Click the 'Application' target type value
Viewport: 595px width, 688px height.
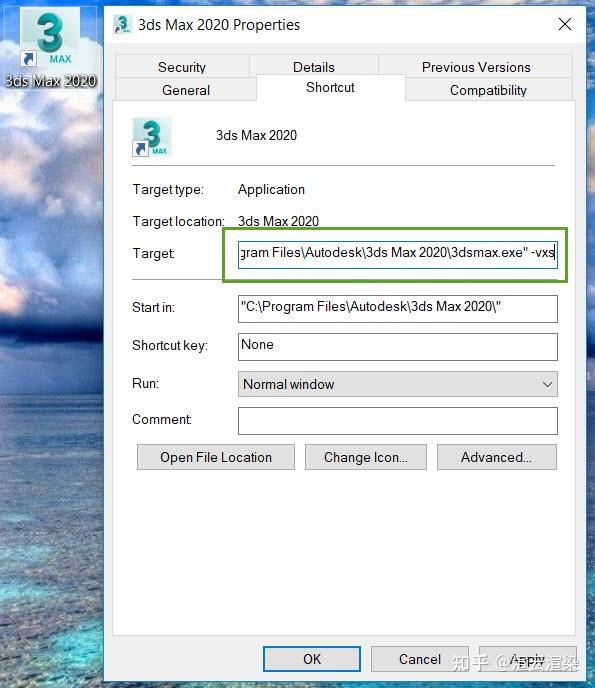tap(271, 190)
